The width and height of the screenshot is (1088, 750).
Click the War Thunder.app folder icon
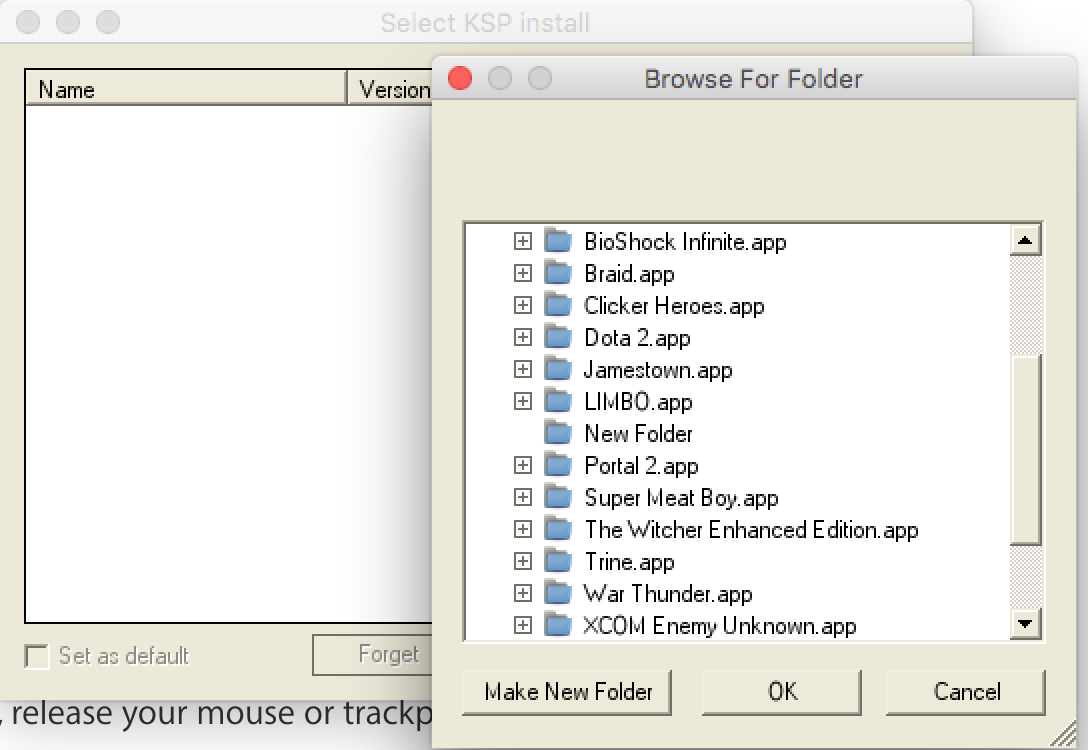tap(558, 593)
